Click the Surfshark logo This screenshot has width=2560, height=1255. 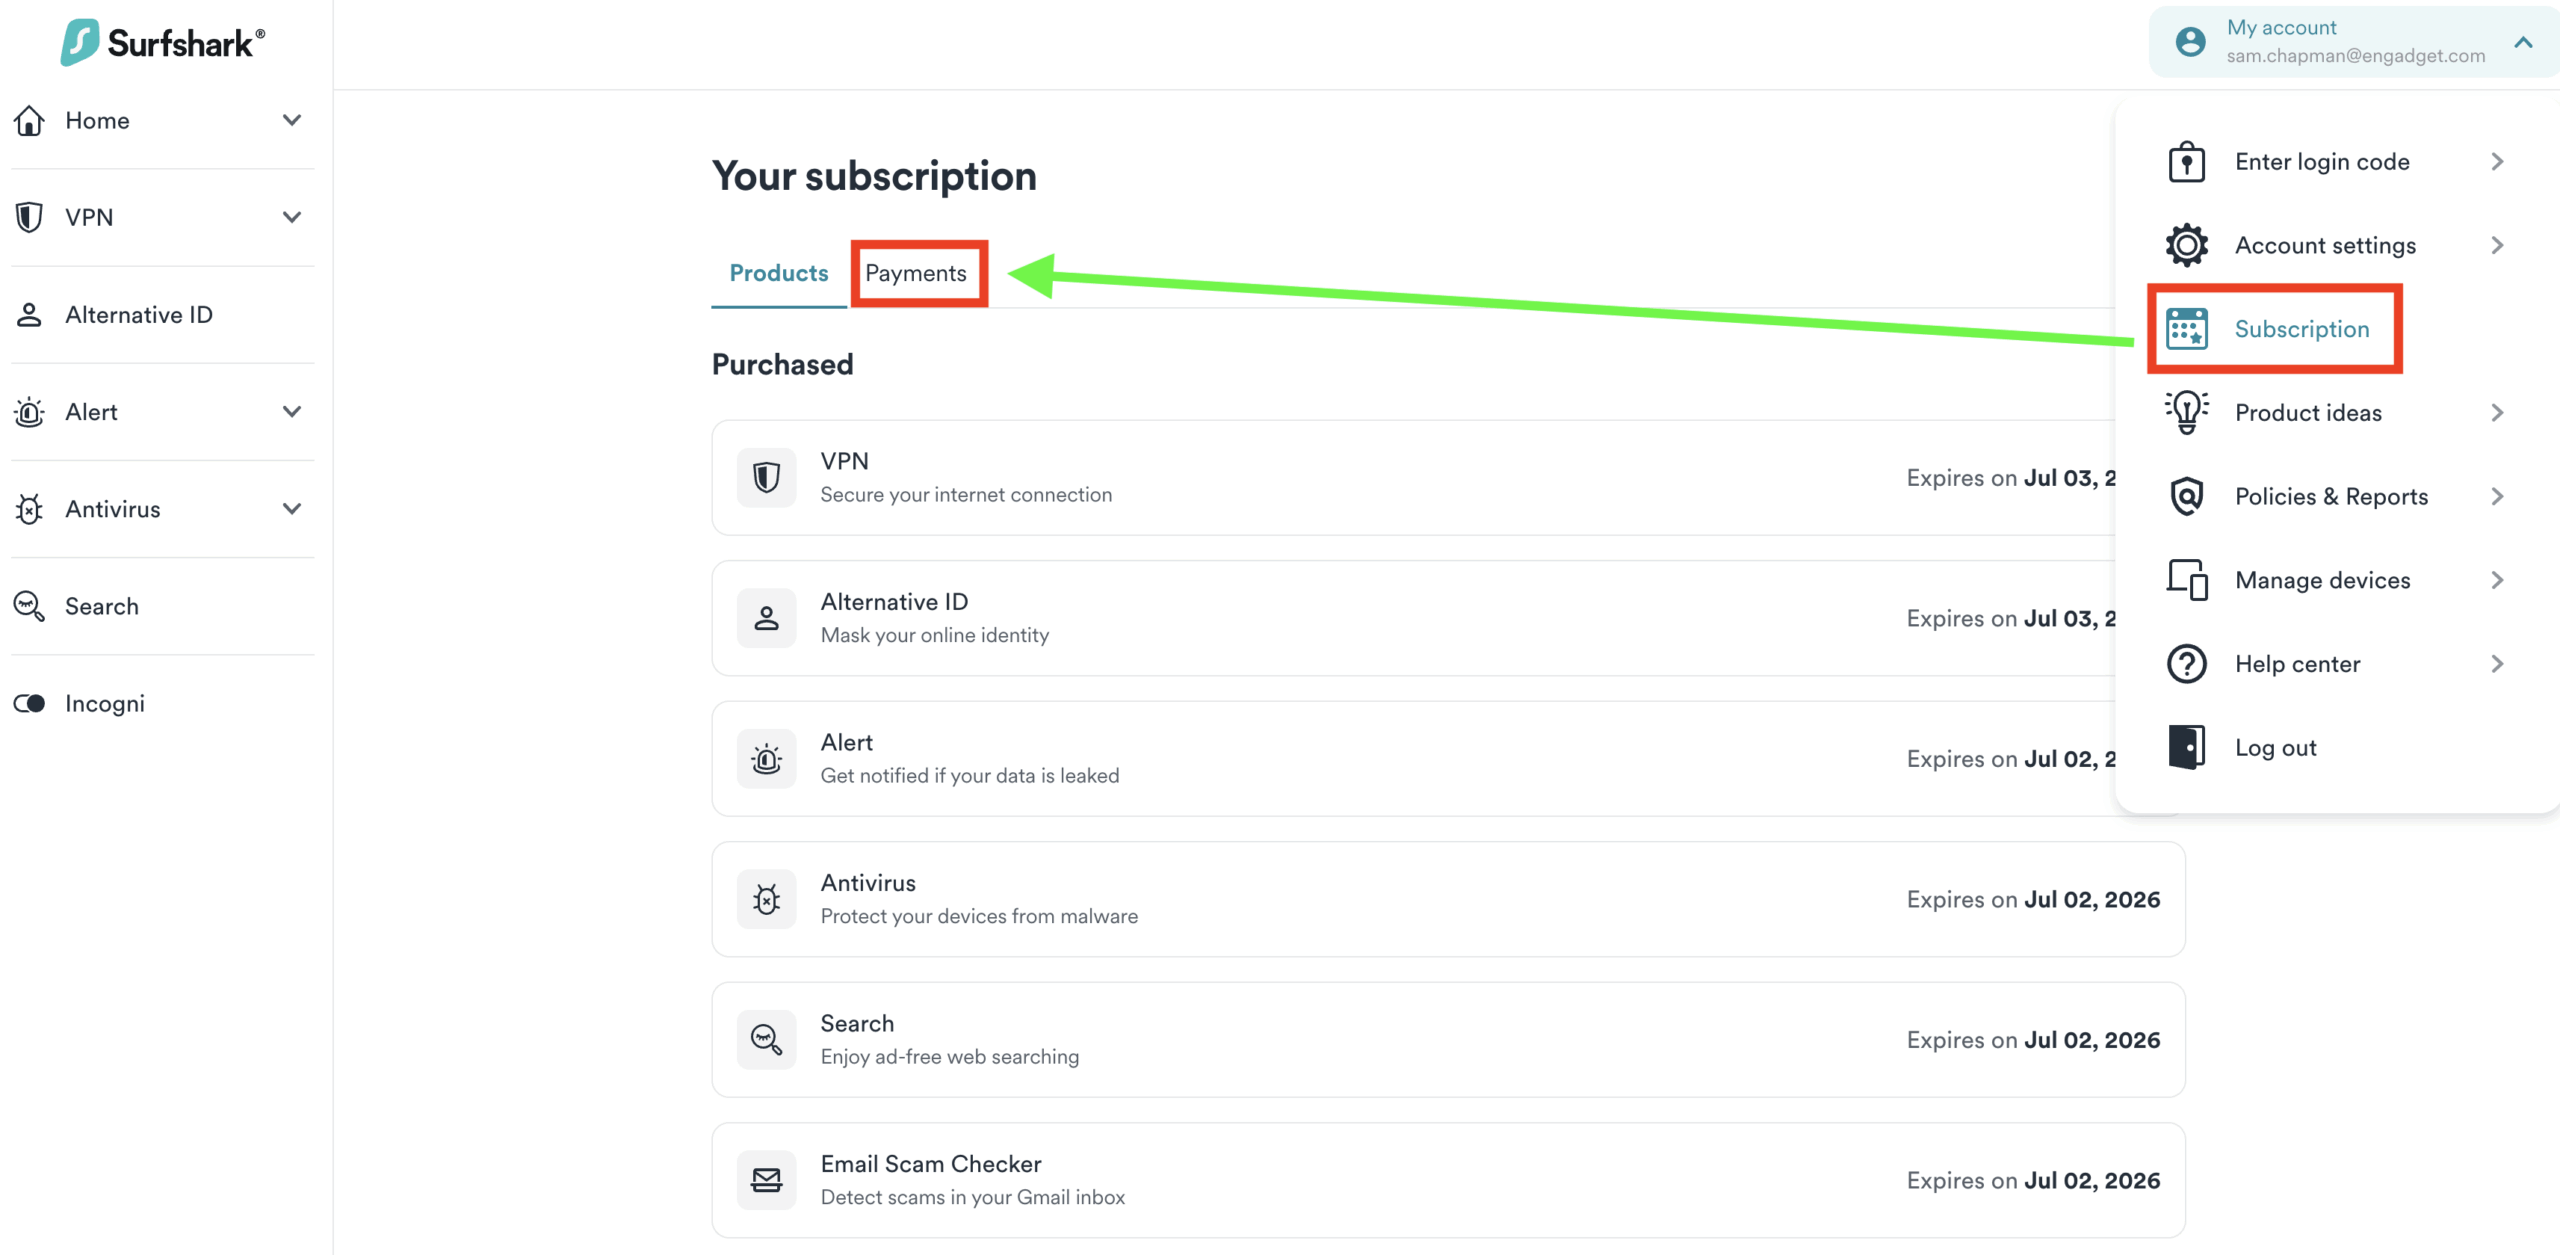160,42
